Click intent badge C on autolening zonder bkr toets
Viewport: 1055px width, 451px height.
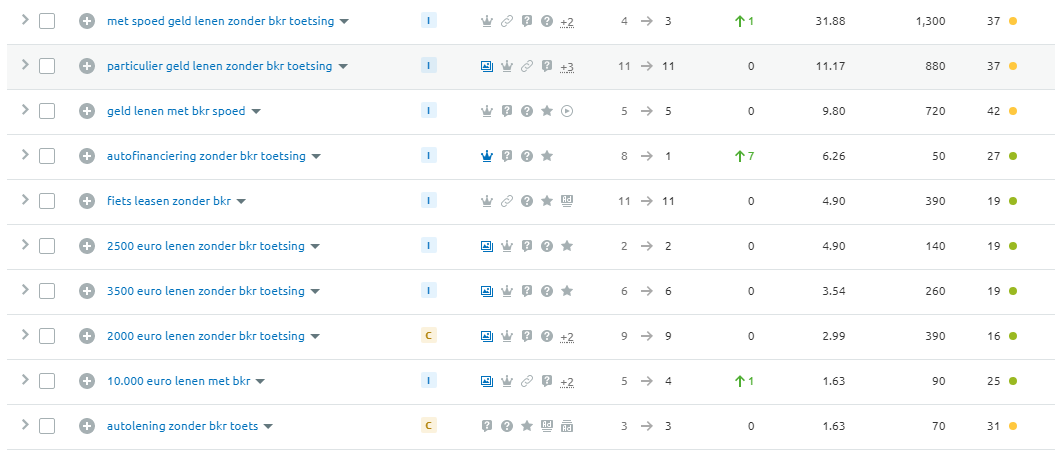[429, 425]
